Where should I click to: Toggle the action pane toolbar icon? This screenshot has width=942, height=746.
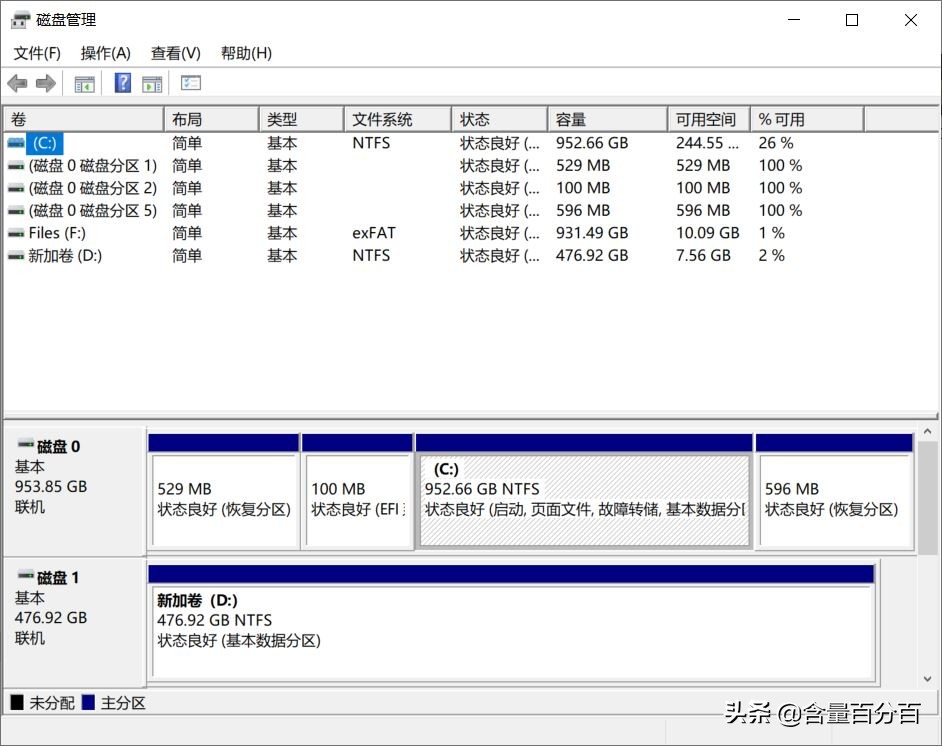151,83
